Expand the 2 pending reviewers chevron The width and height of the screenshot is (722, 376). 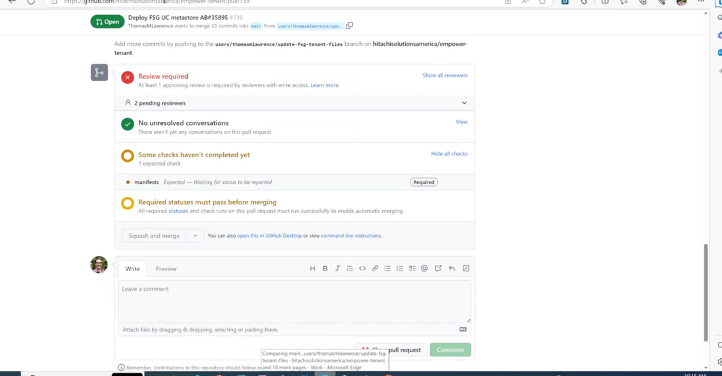[x=464, y=103]
